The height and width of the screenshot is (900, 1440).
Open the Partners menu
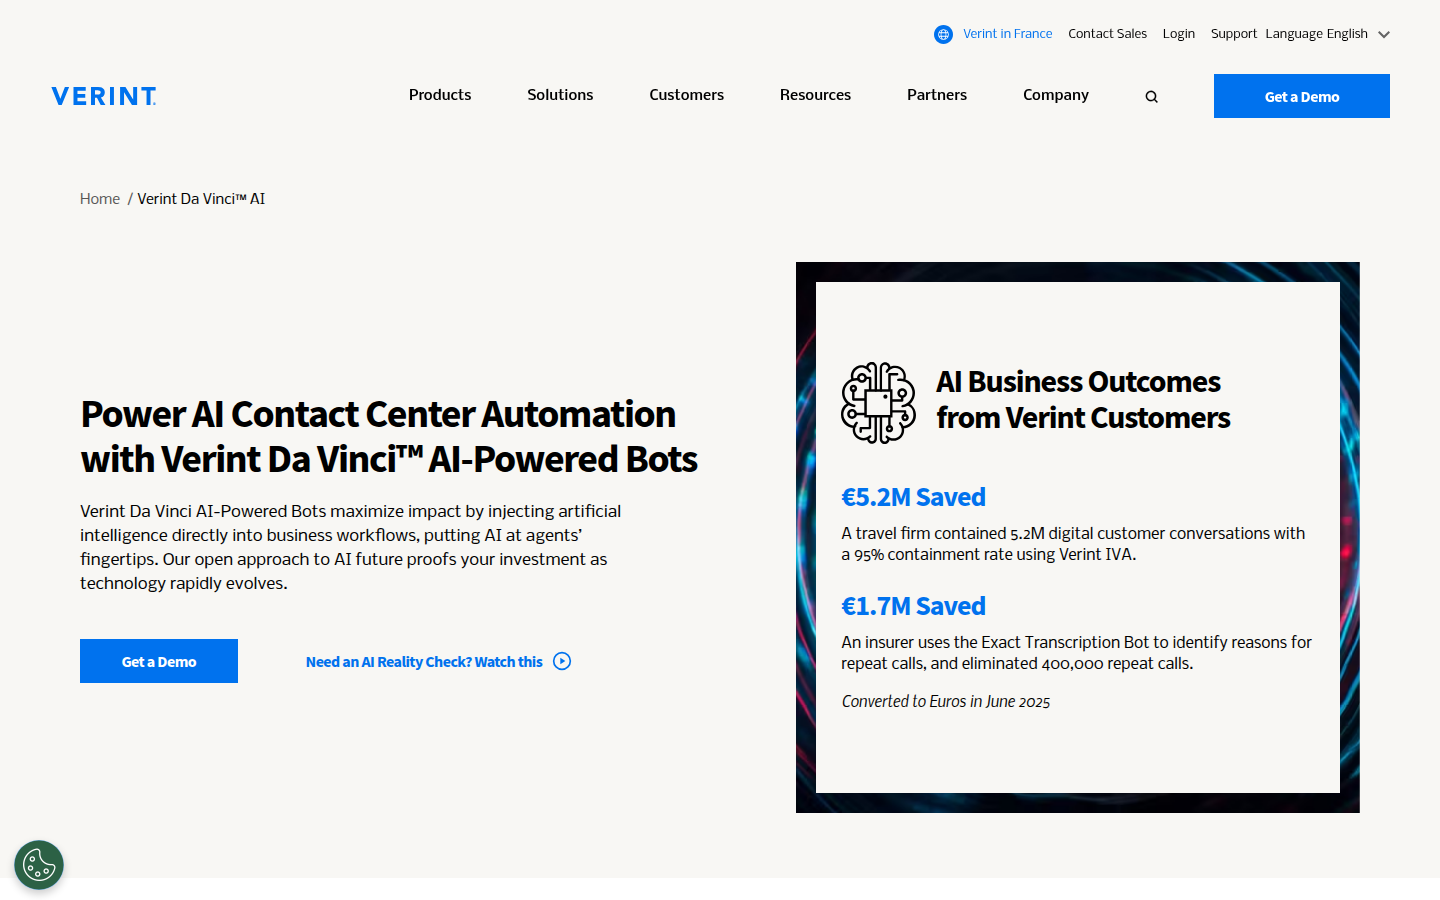click(x=937, y=95)
